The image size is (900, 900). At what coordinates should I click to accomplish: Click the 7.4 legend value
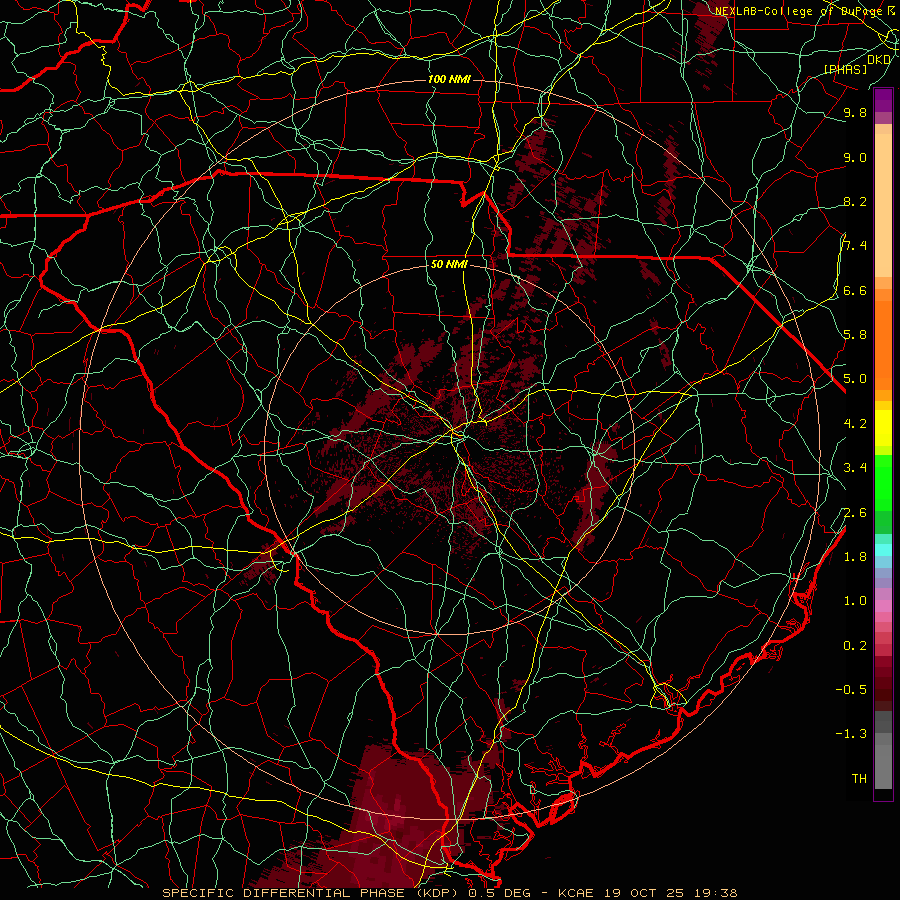pos(855,246)
